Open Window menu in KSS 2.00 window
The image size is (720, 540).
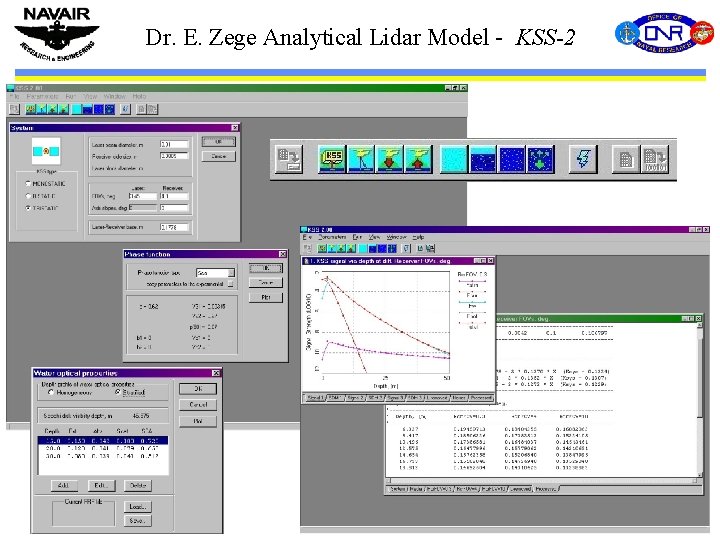point(396,237)
